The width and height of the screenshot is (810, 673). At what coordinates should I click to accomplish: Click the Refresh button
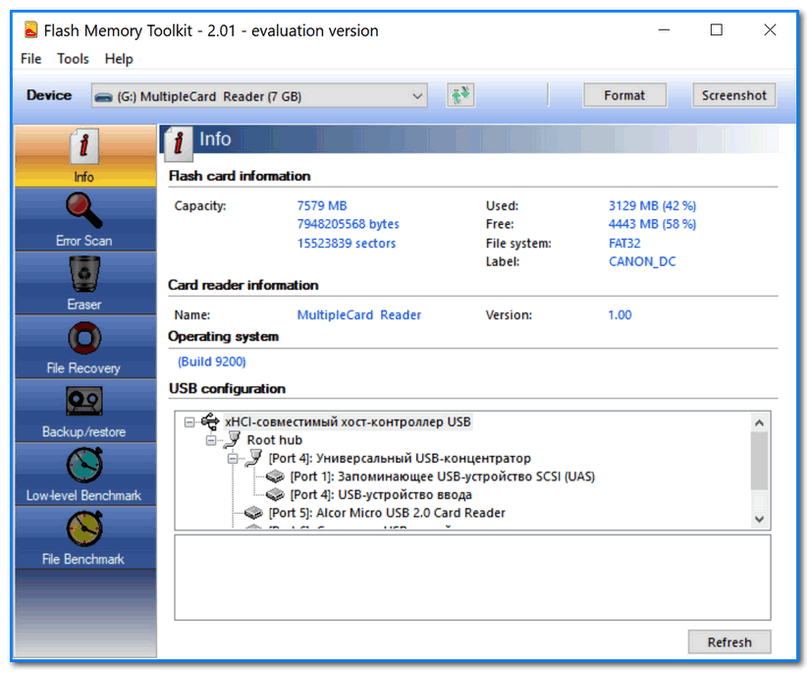tap(729, 642)
